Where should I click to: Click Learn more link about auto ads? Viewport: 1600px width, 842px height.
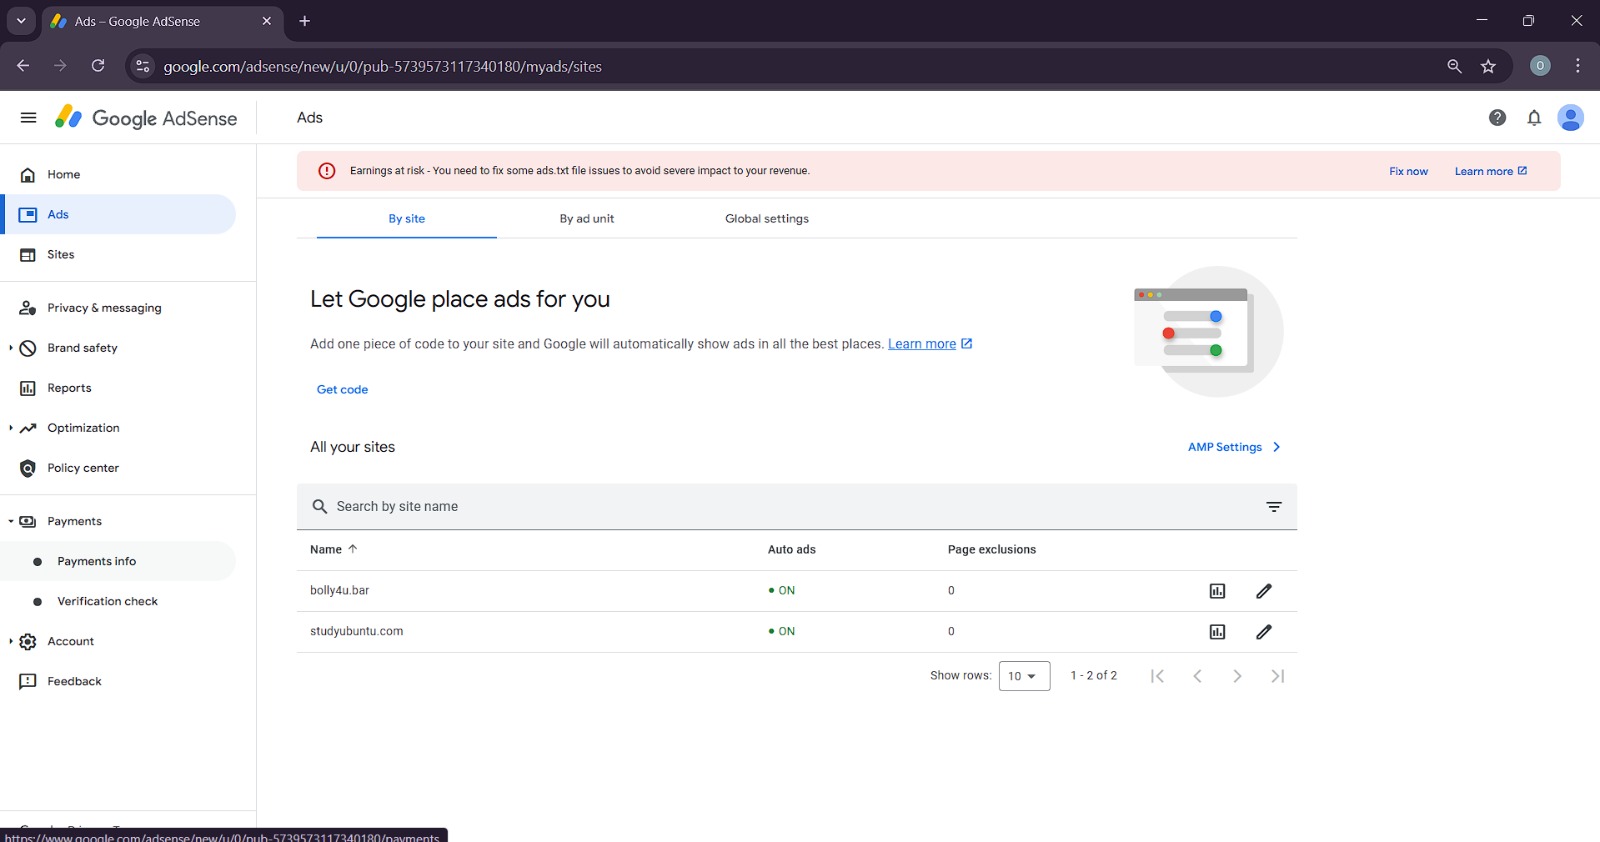click(x=930, y=344)
